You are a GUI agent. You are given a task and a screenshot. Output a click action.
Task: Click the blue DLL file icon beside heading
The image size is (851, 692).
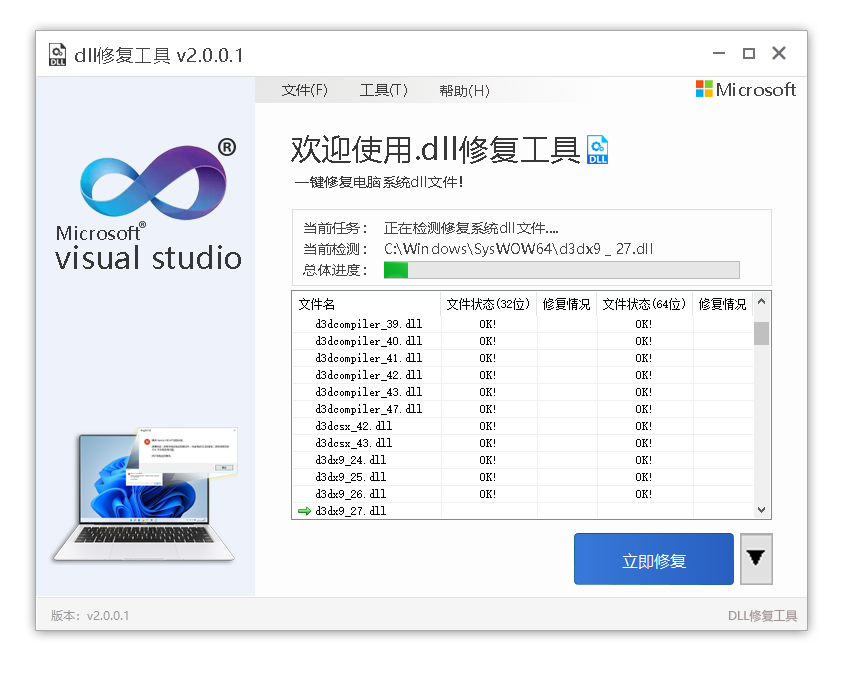(598, 150)
